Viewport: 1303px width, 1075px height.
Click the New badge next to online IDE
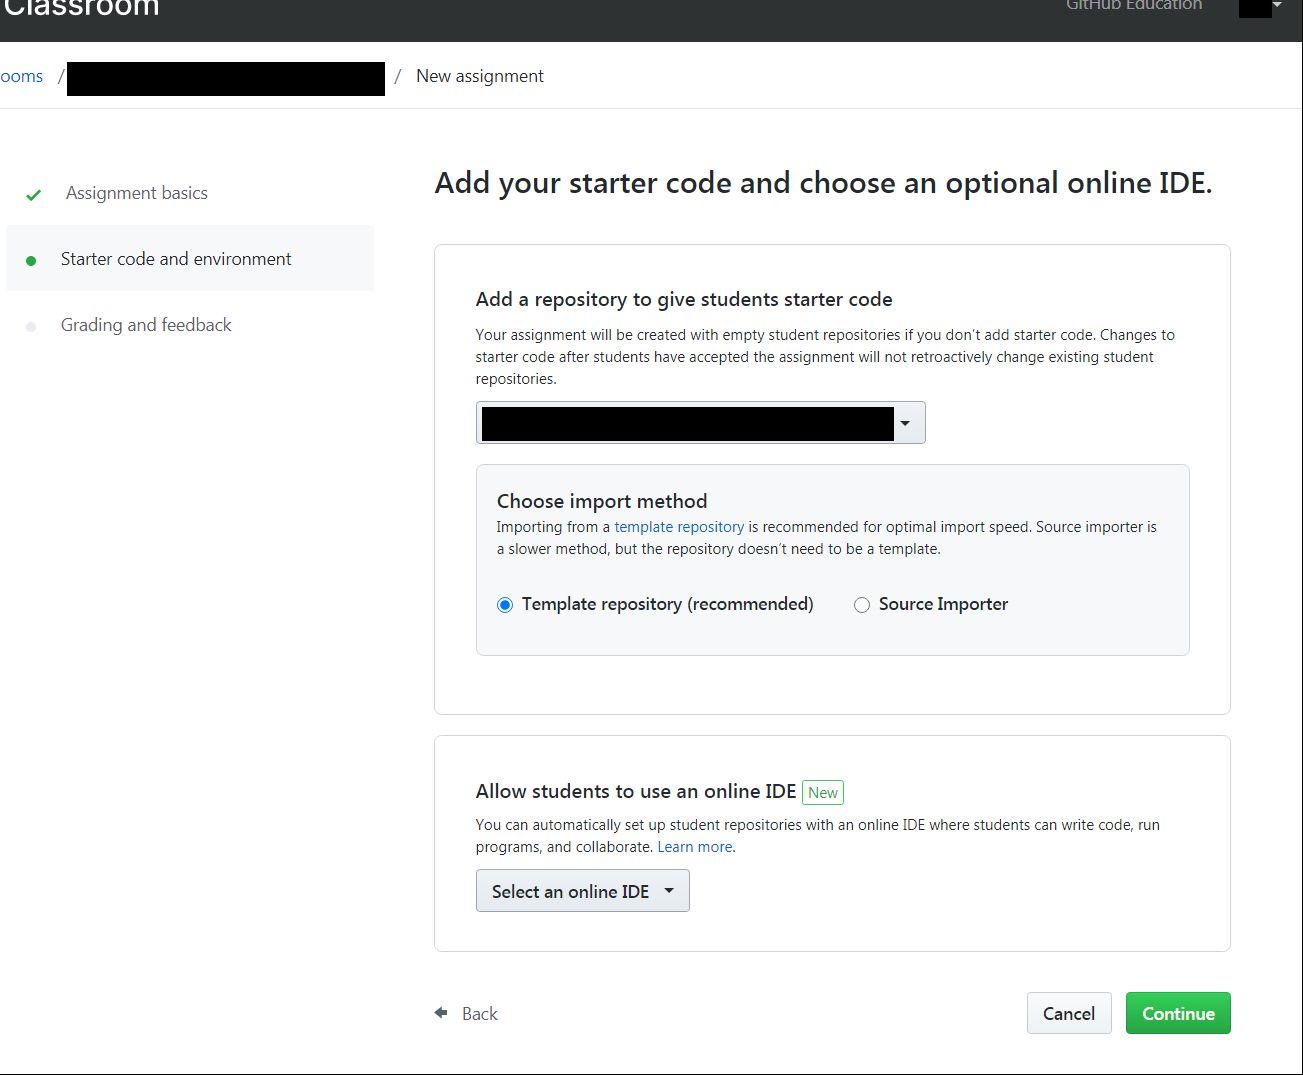[823, 793]
